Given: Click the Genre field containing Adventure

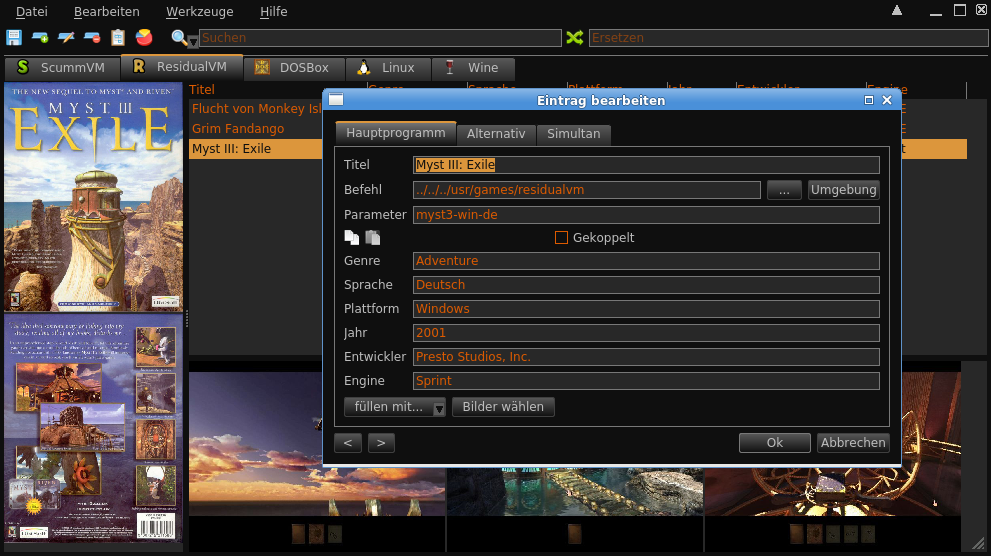Looking at the screenshot, I should click(x=646, y=261).
